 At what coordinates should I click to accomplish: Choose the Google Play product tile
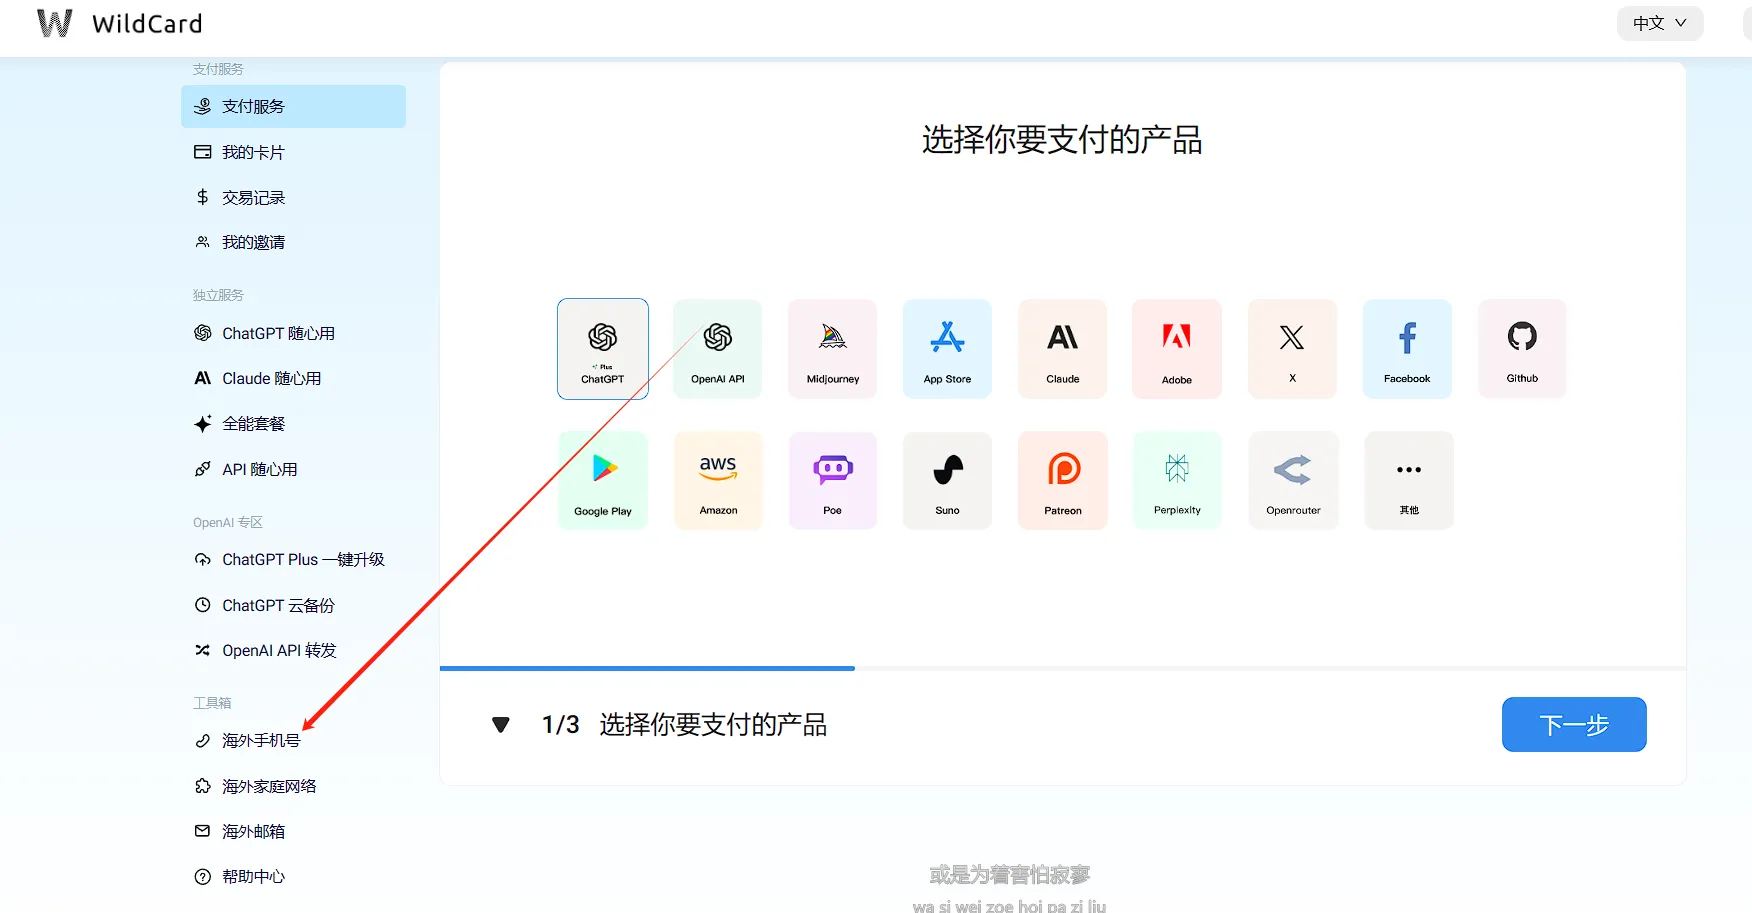(x=603, y=480)
